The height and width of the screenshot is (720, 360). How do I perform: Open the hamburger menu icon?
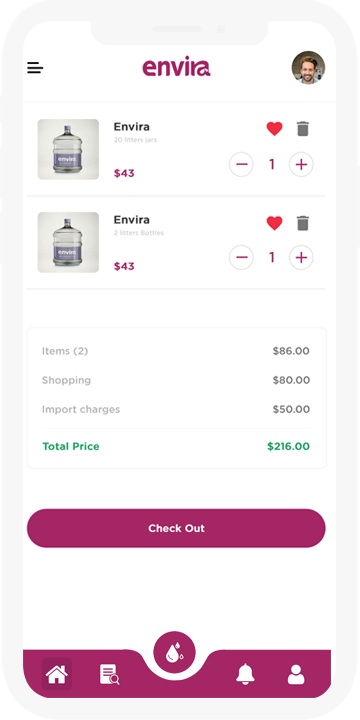(x=35, y=68)
